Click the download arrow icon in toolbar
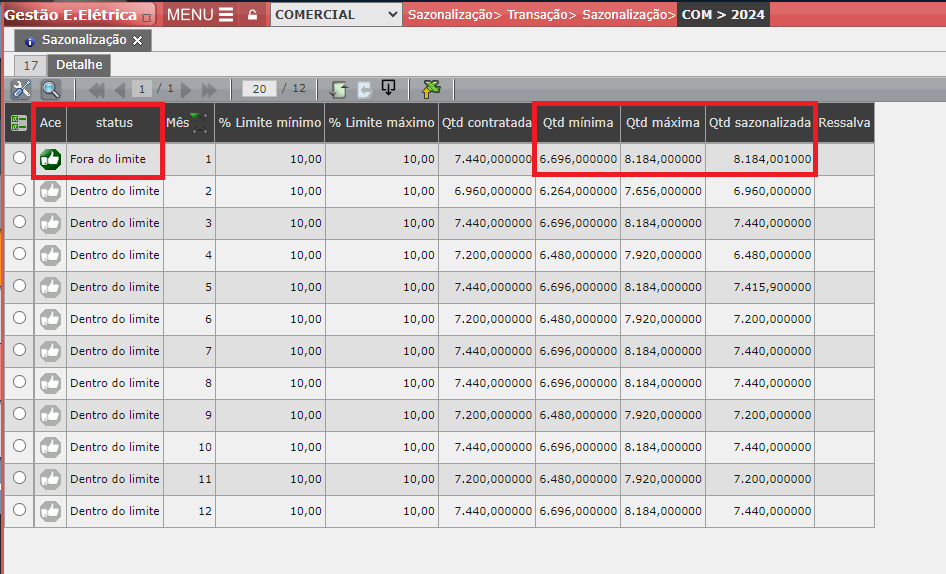Image resolution: width=946 pixels, height=574 pixels. [x=388, y=89]
